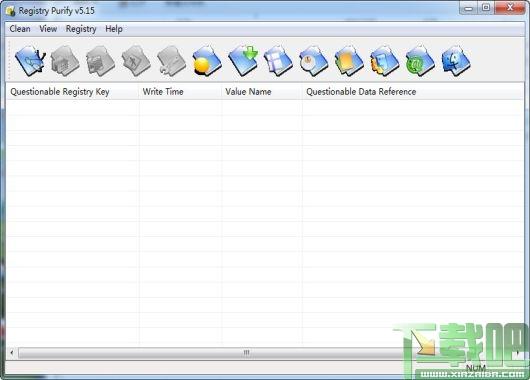
Task: Click the grayed-out folder icon with wrench
Action: coord(172,61)
